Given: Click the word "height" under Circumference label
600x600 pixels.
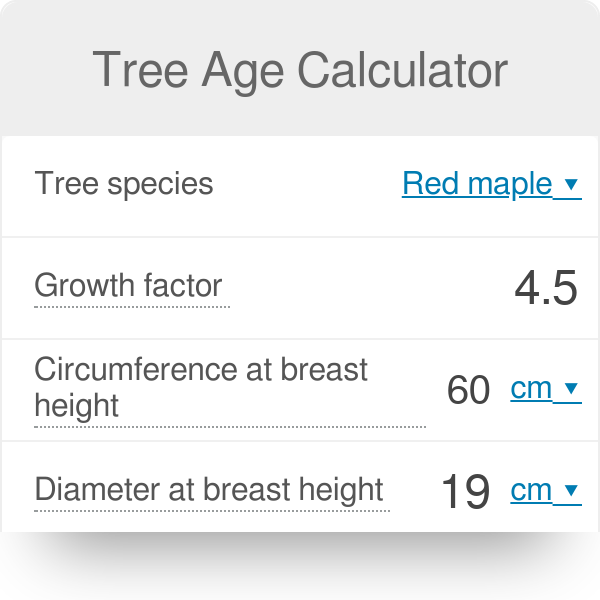Looking at the screenshot, I should tap(76, 406).
